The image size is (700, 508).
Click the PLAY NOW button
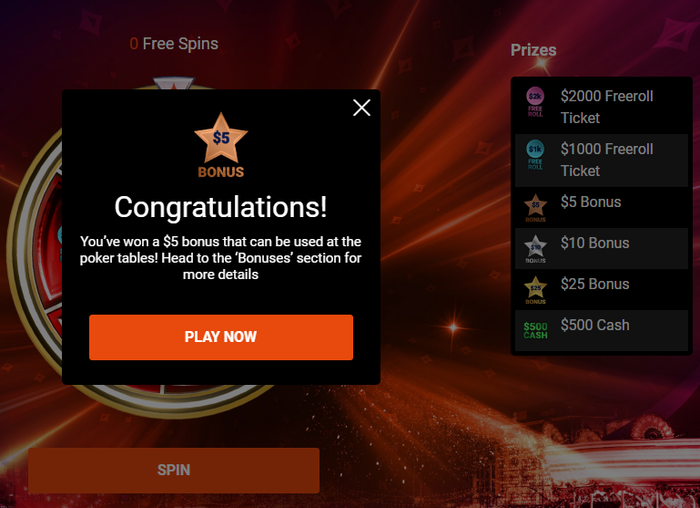[221, 337]
